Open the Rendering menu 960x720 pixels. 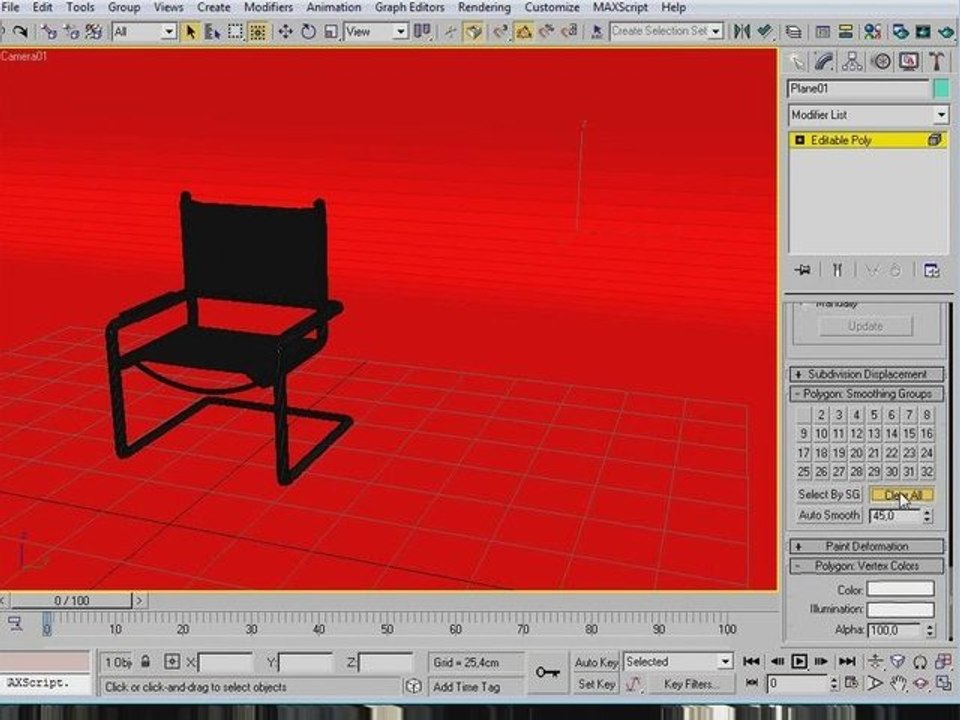coord(484,7)
